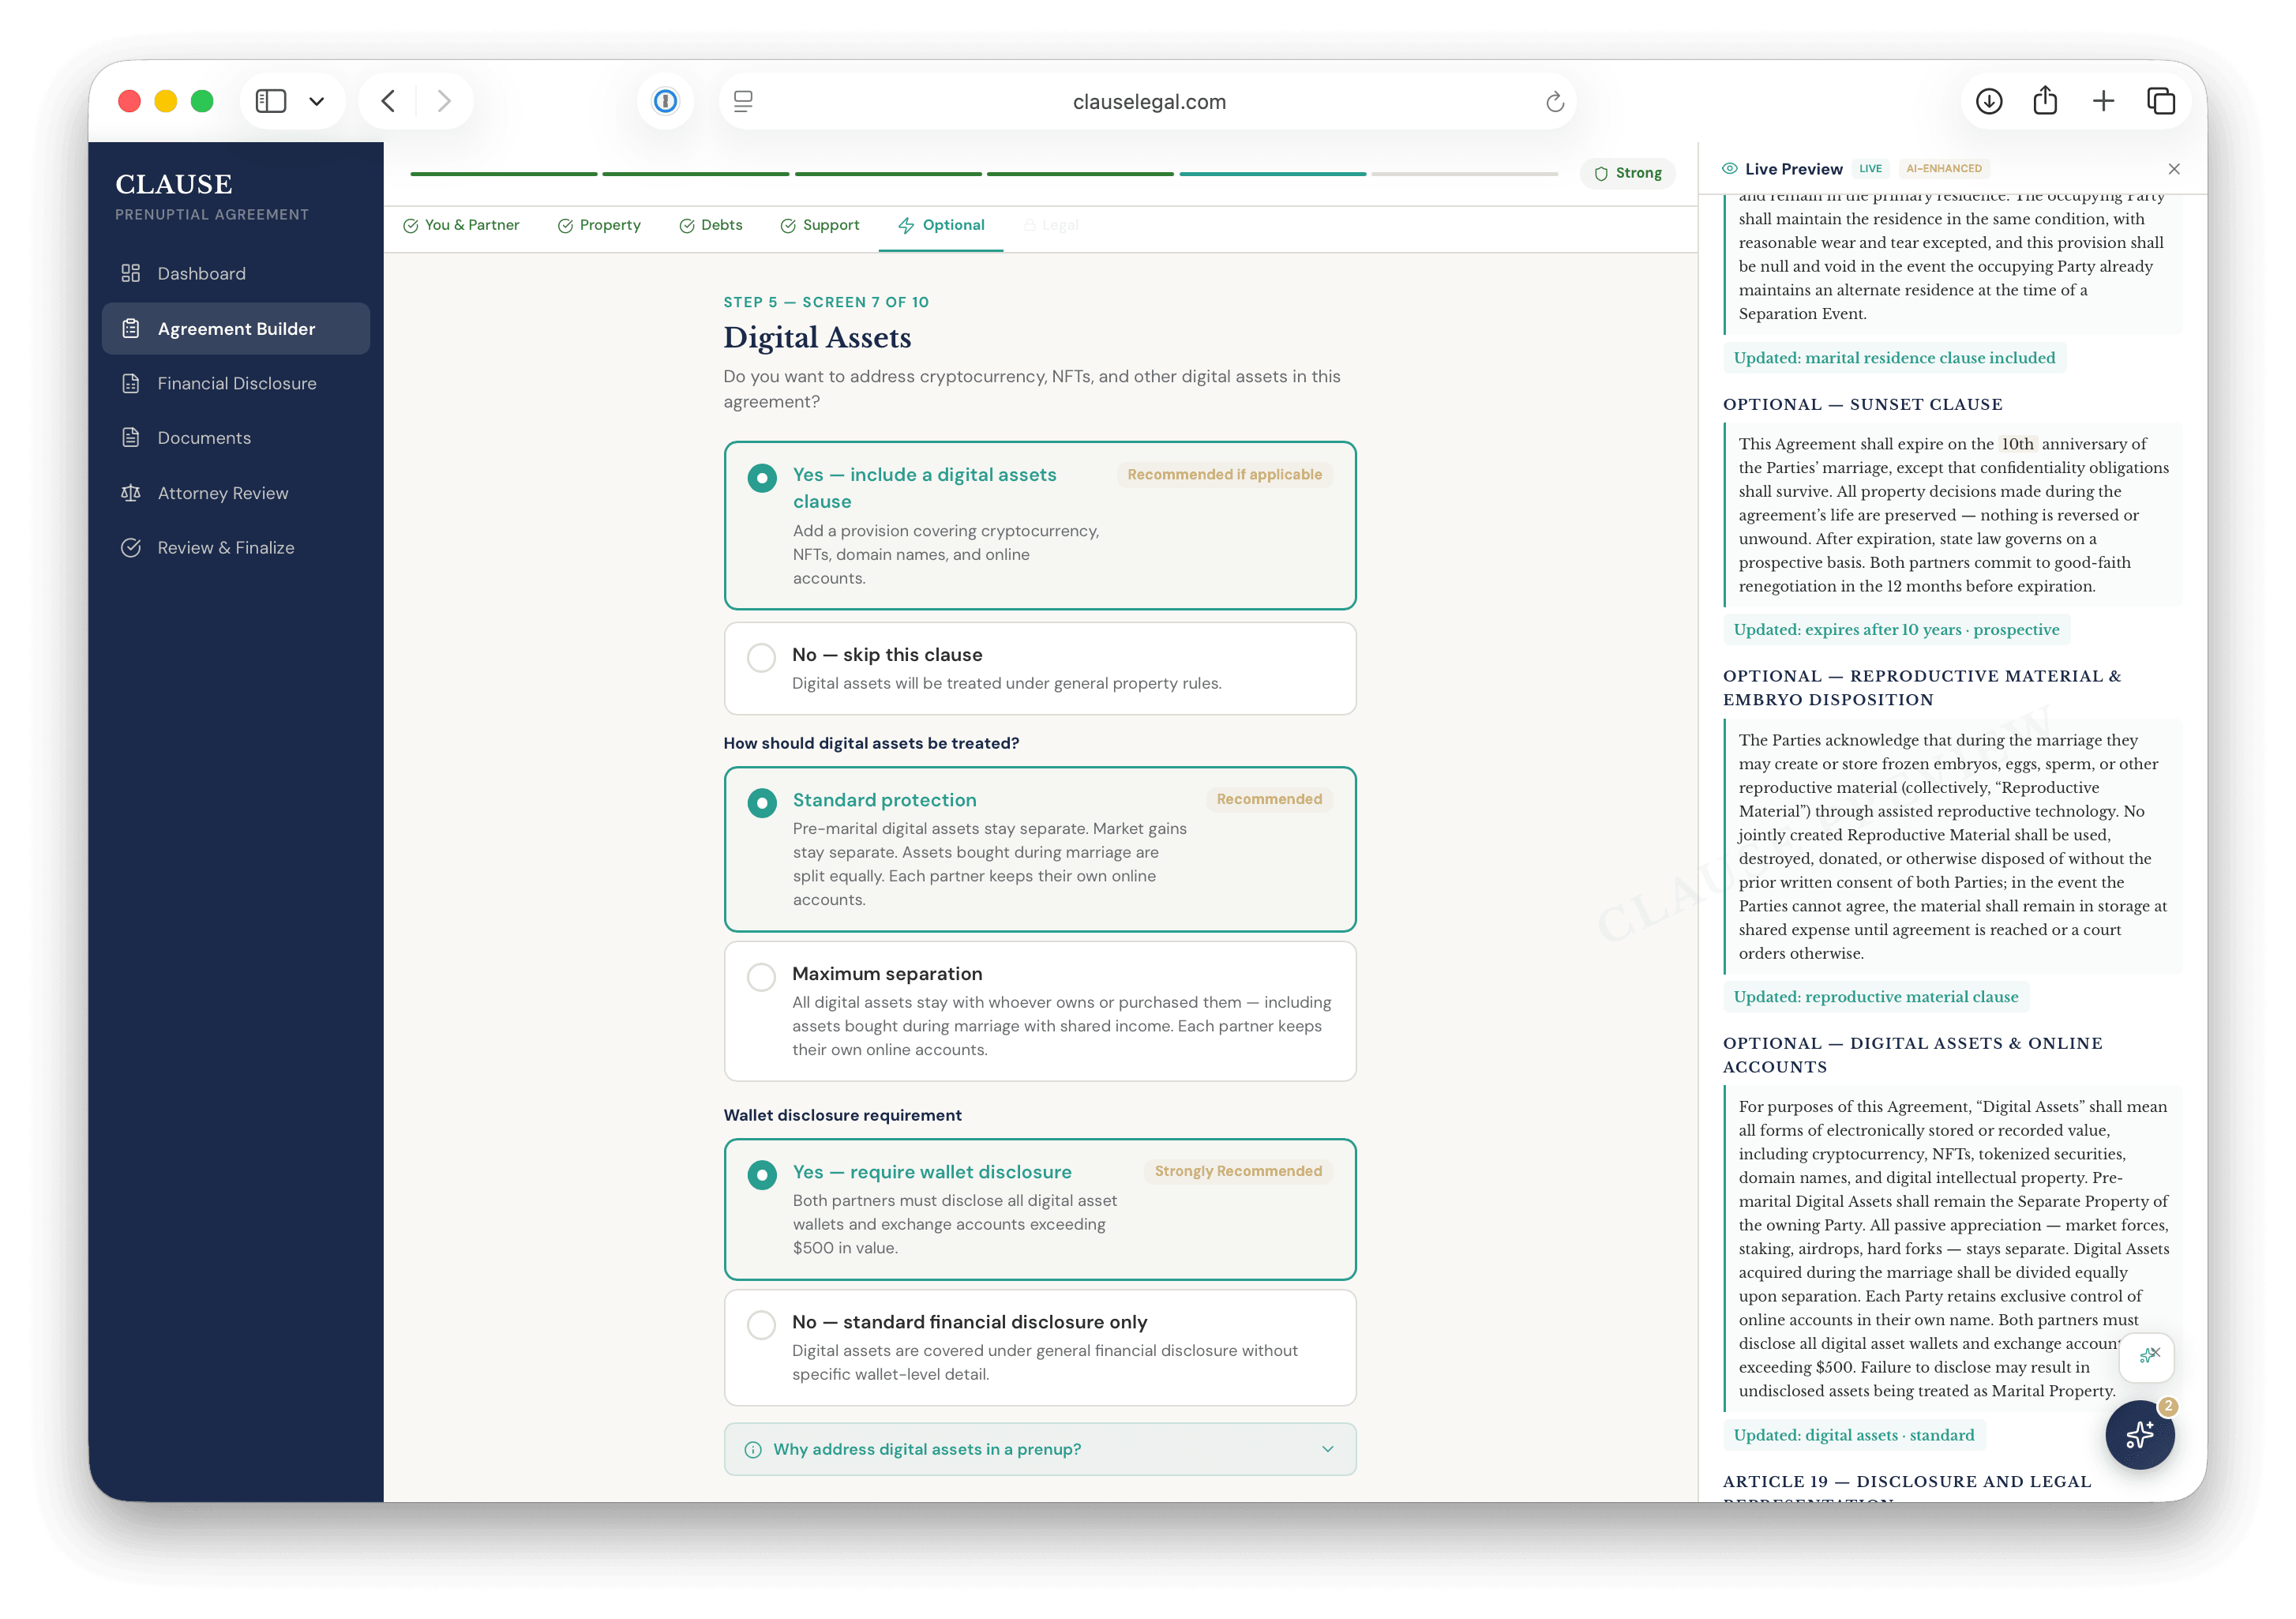Click the small AI sparkle toggle icon
This screenshot has height=1619, width=2296.
tap(2147, 1355)
